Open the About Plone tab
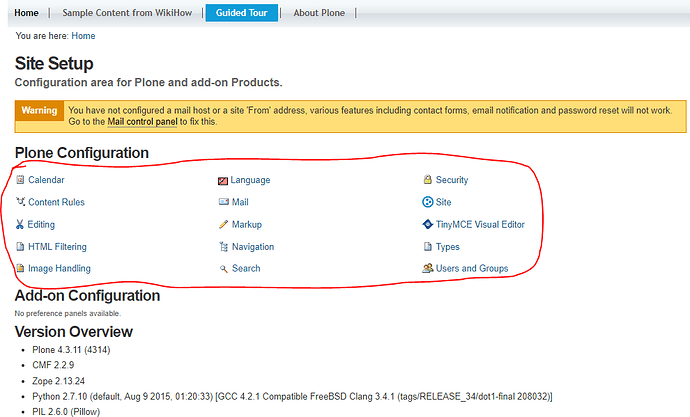Image resolution: width=690 pixels, height=417 pixels. (x=319, y=13)
